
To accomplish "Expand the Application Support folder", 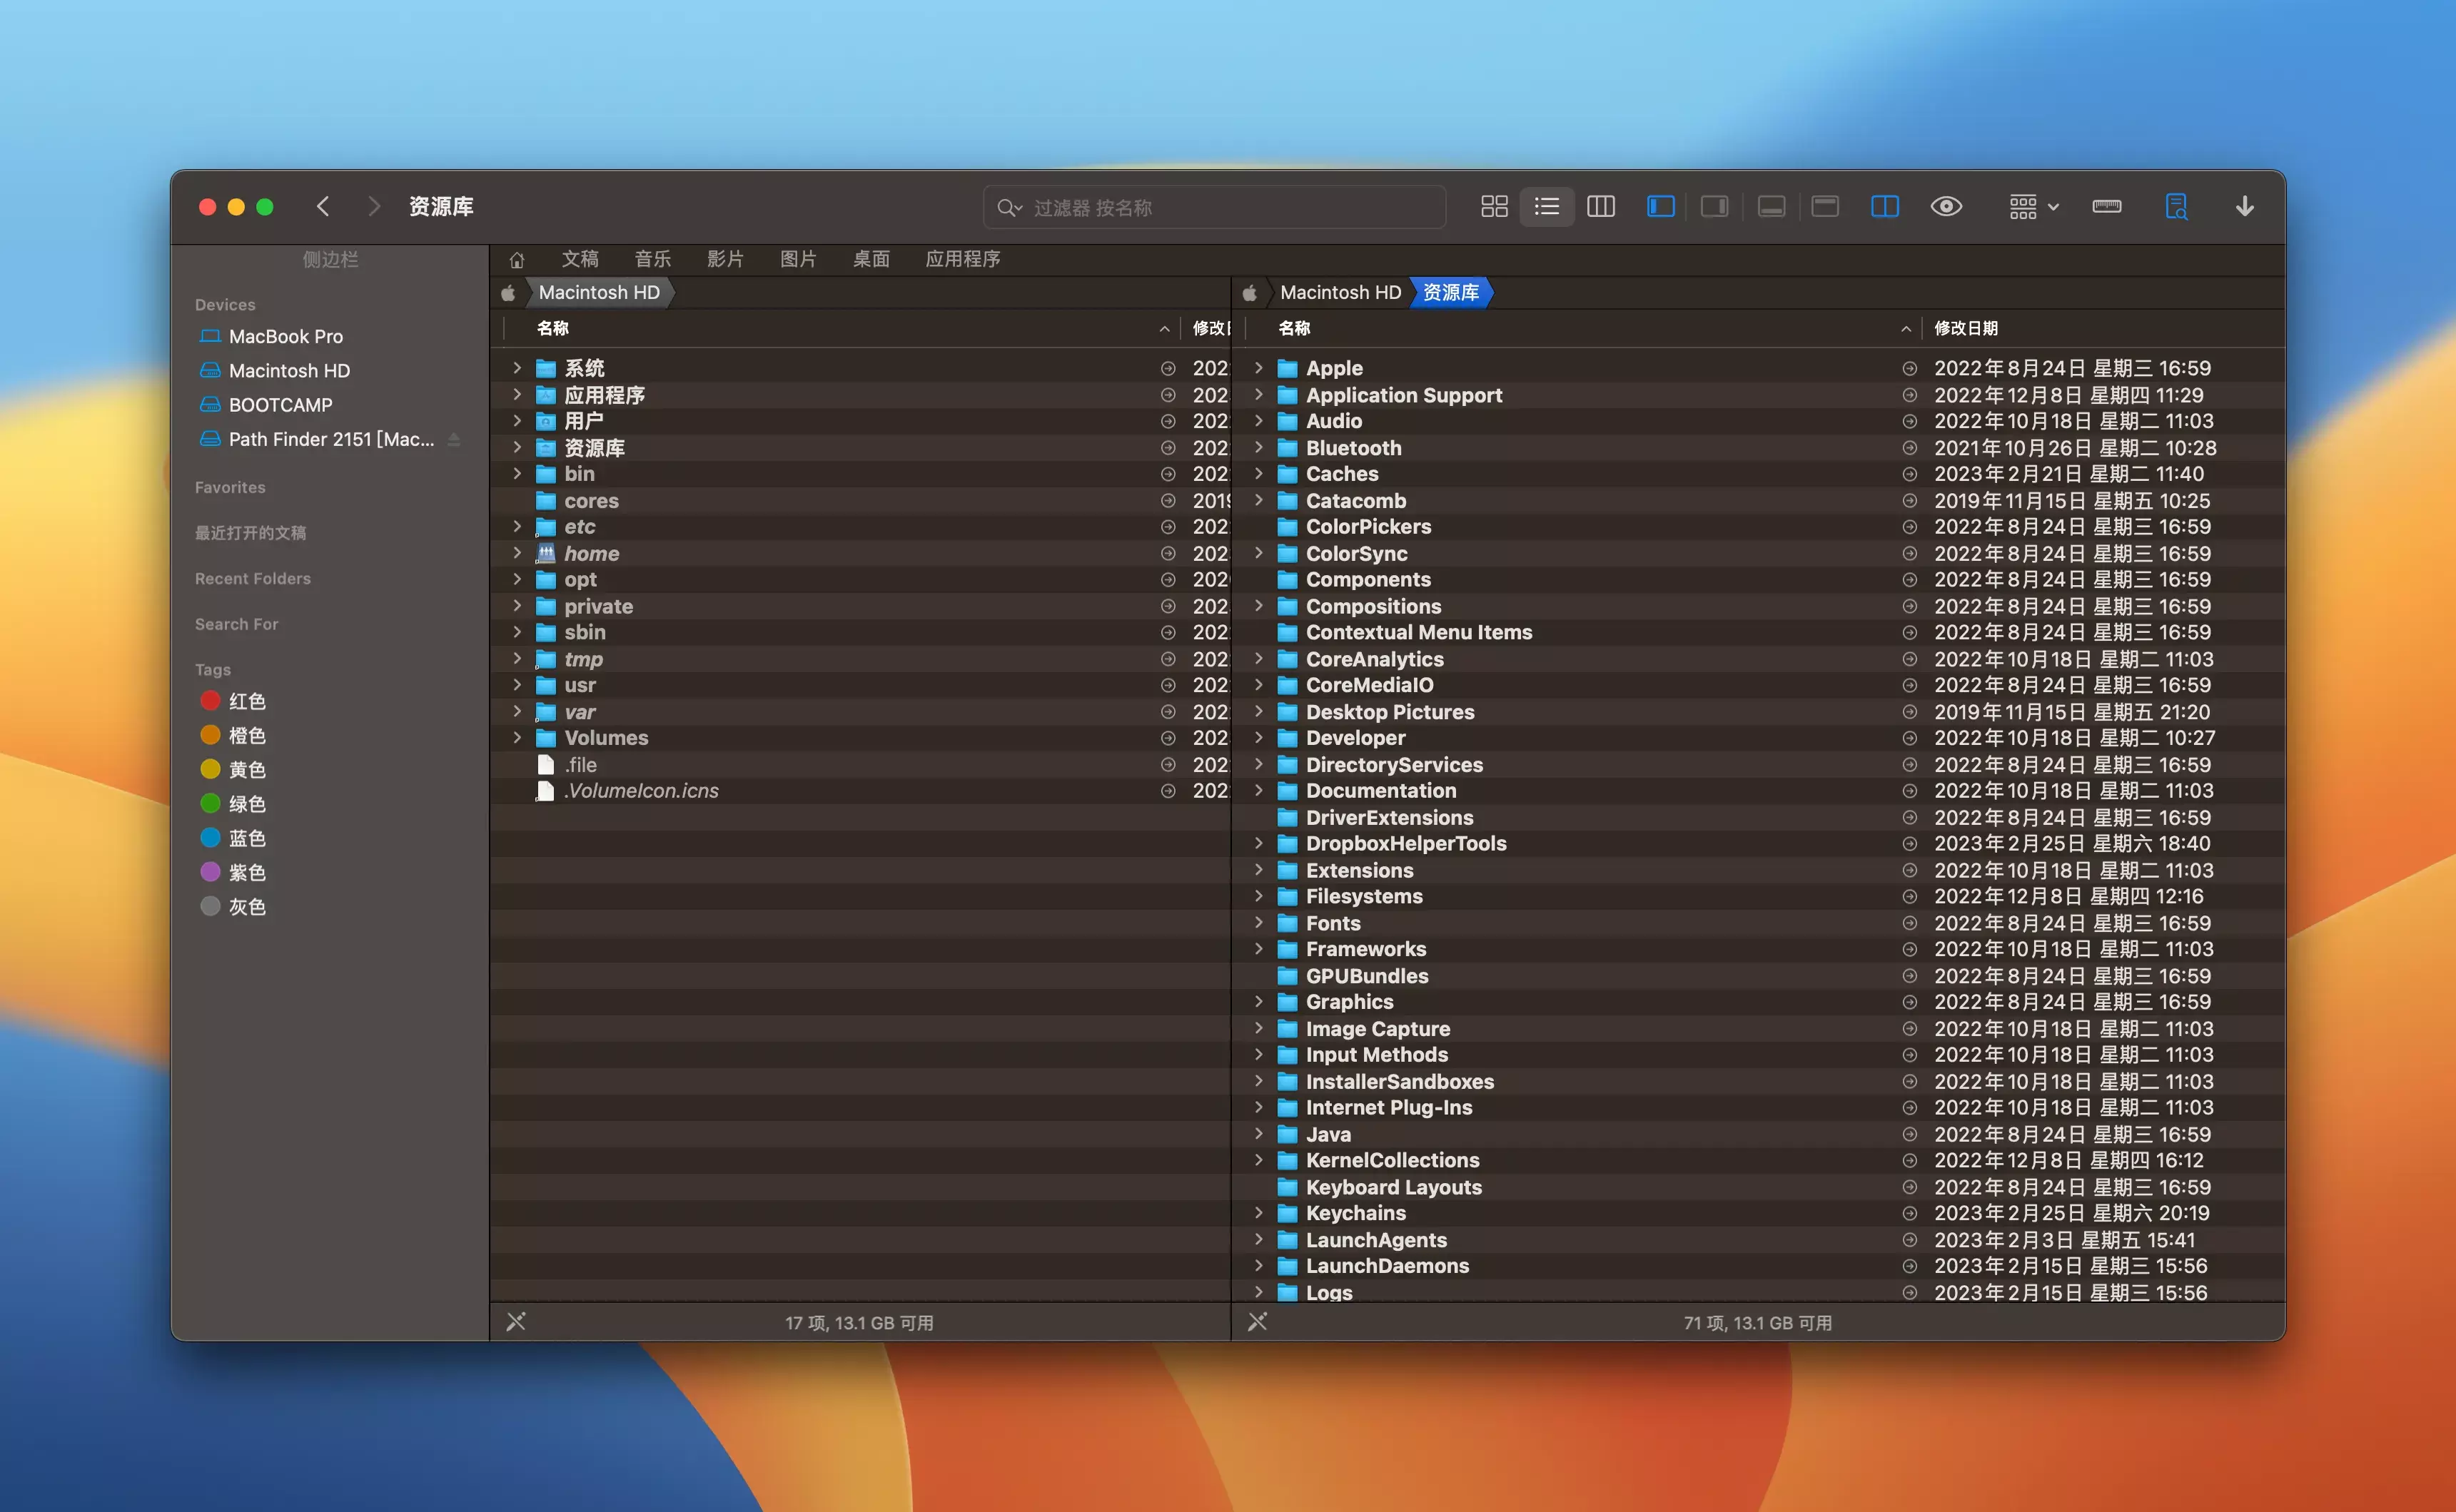I will click(x=1259, y=395).
